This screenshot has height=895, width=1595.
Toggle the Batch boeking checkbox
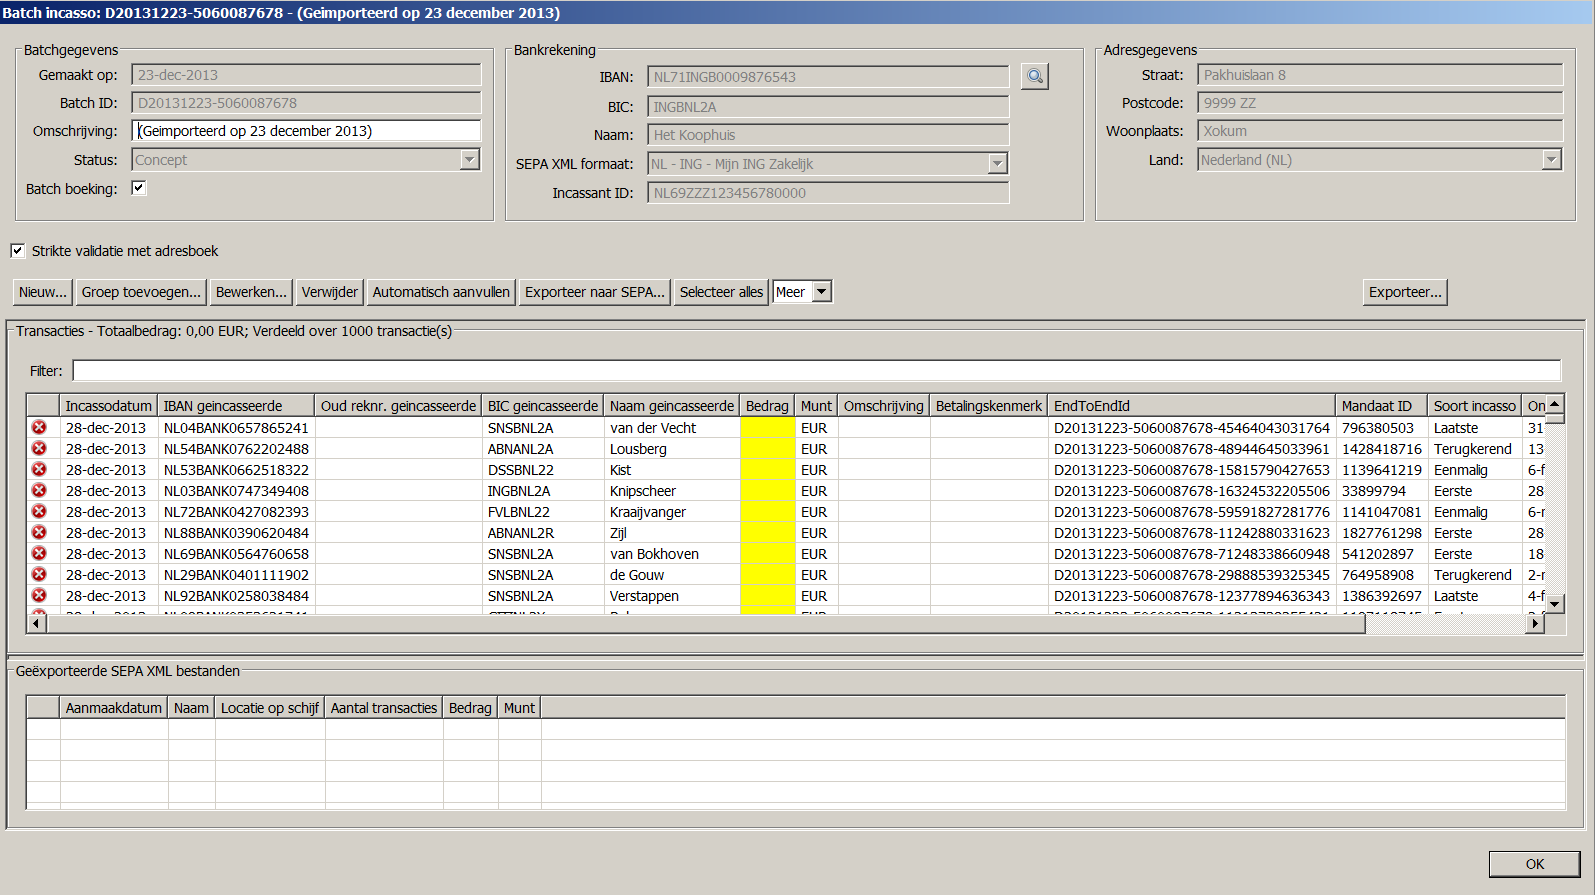click(139, 188)
